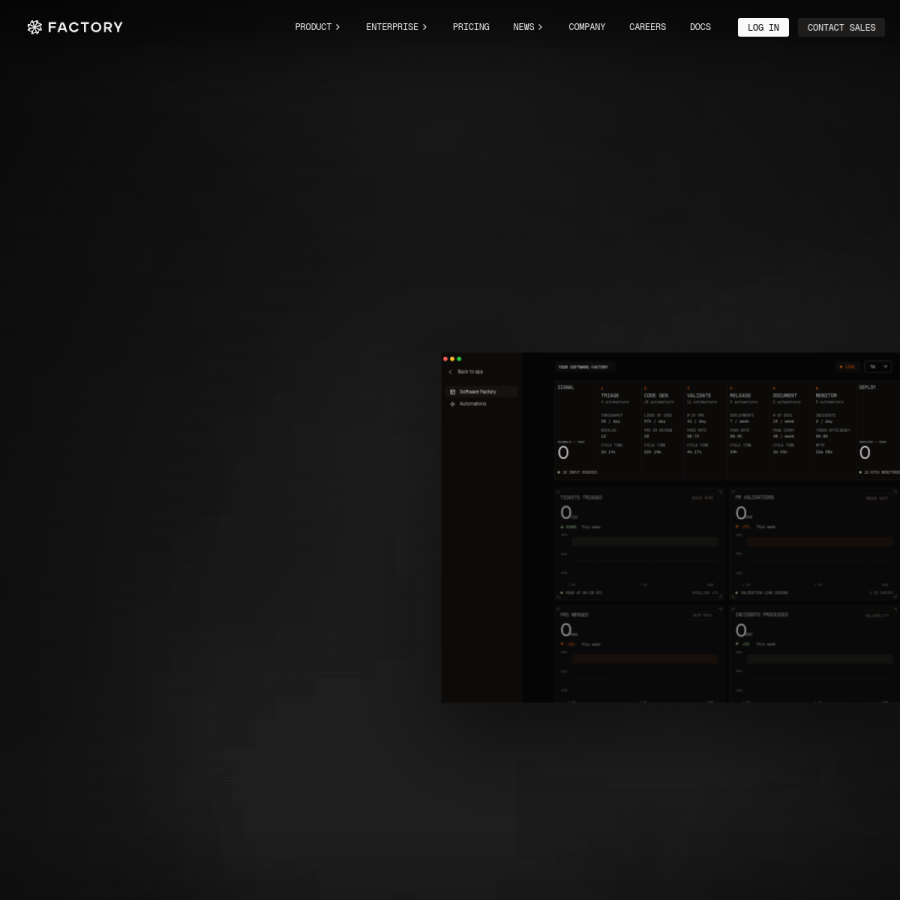Expand the PRODUCT navigation menu
This screenshot has width=900, height=900.
[x=317, y=27]
